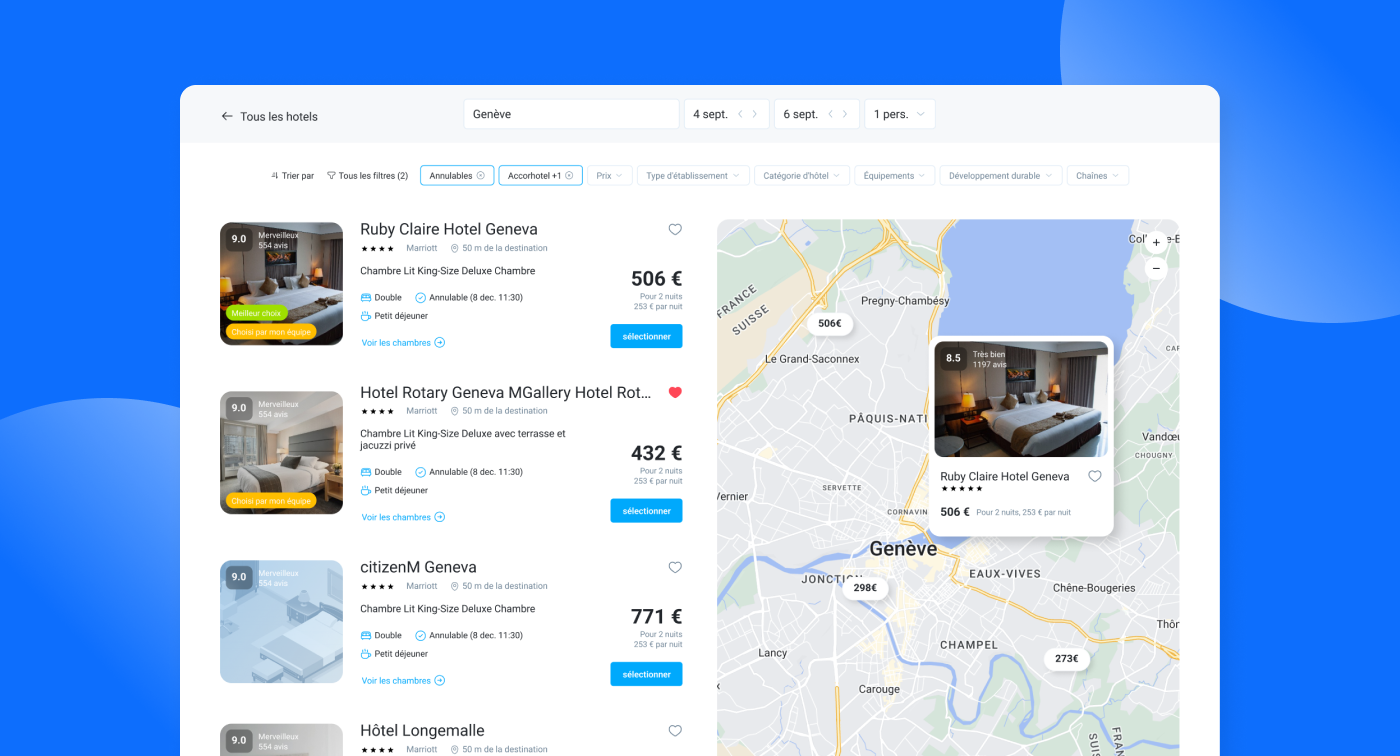1400x756 pixels.
Task: Click the Petit déjeuner cup icon for citizenM
Action: pyautogui.click(x=366, y=654)
